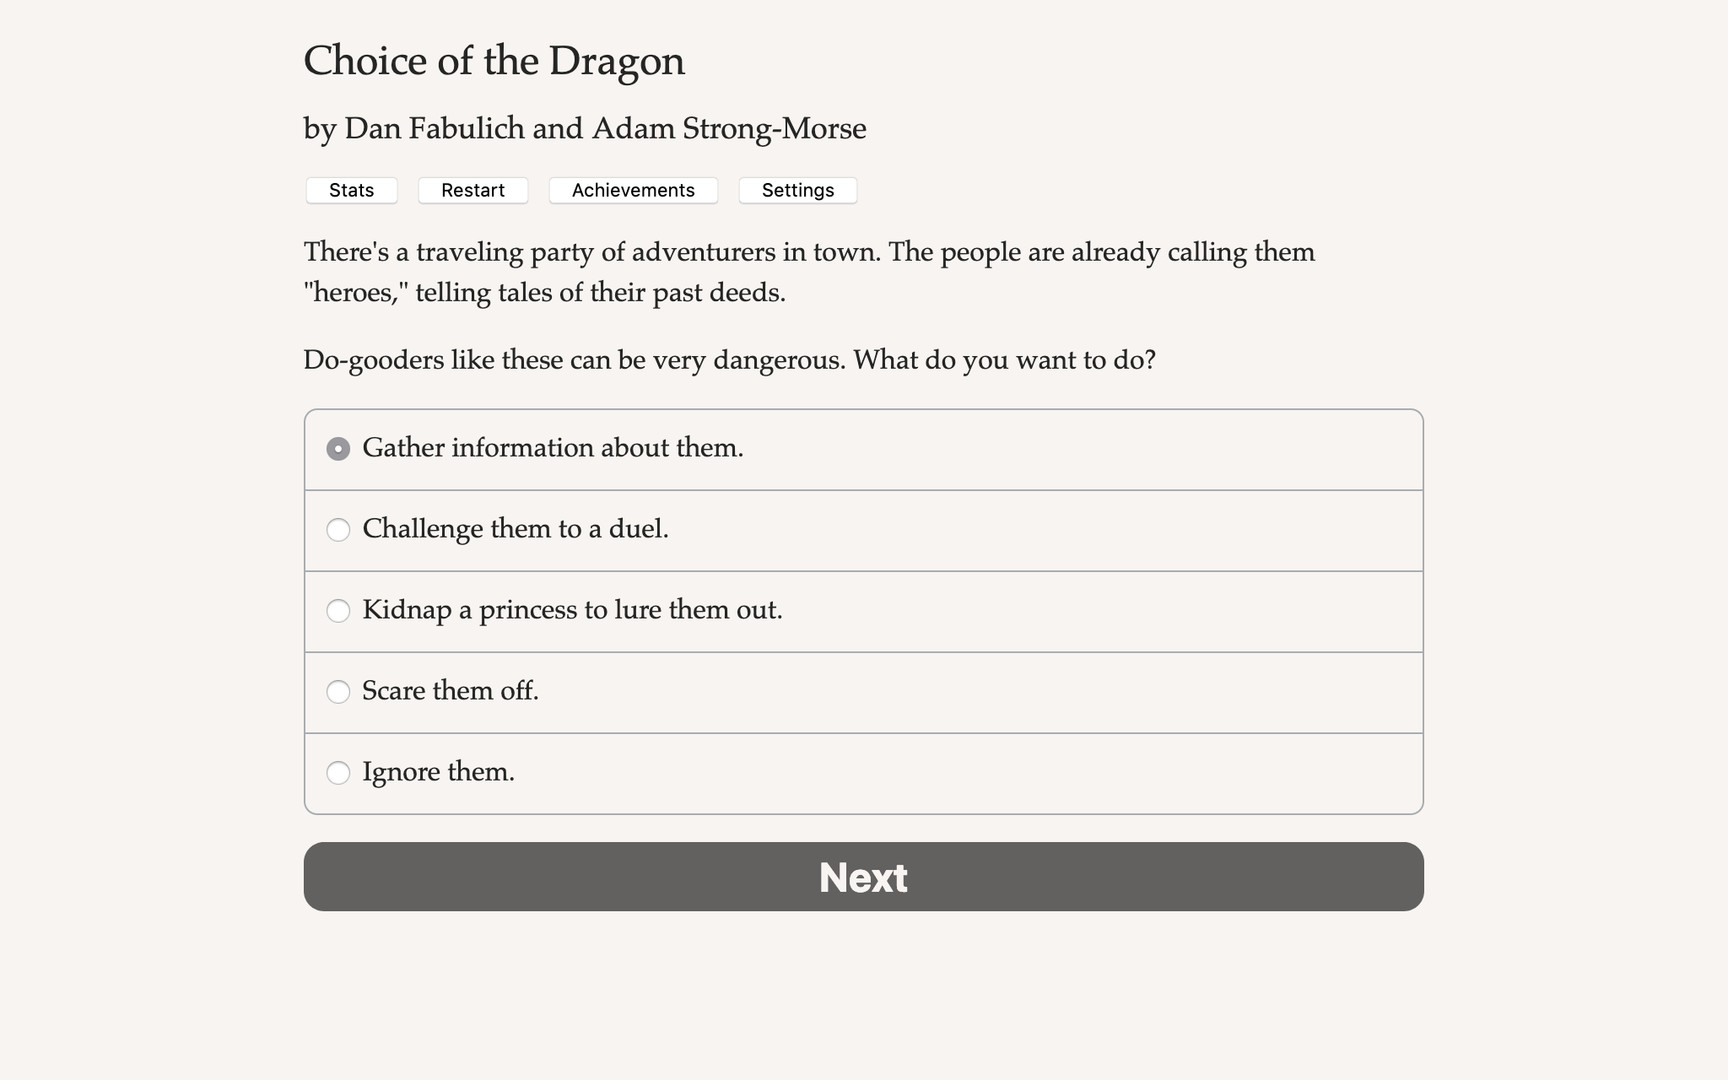Click the "Choice of the Dragon" title
1728x1080 pixels.
[494, 61]
